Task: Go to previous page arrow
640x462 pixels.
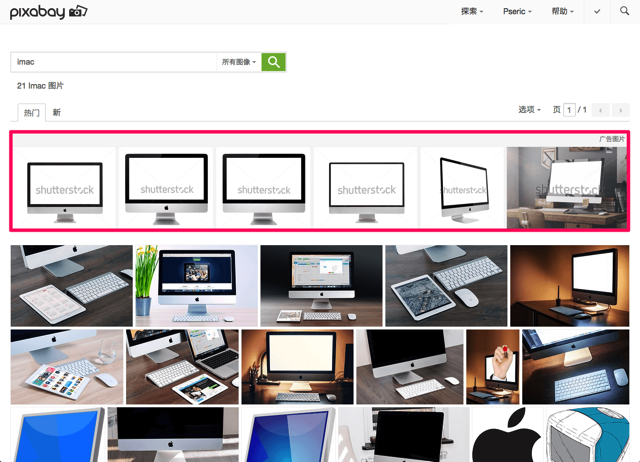Action: point(600,110)
